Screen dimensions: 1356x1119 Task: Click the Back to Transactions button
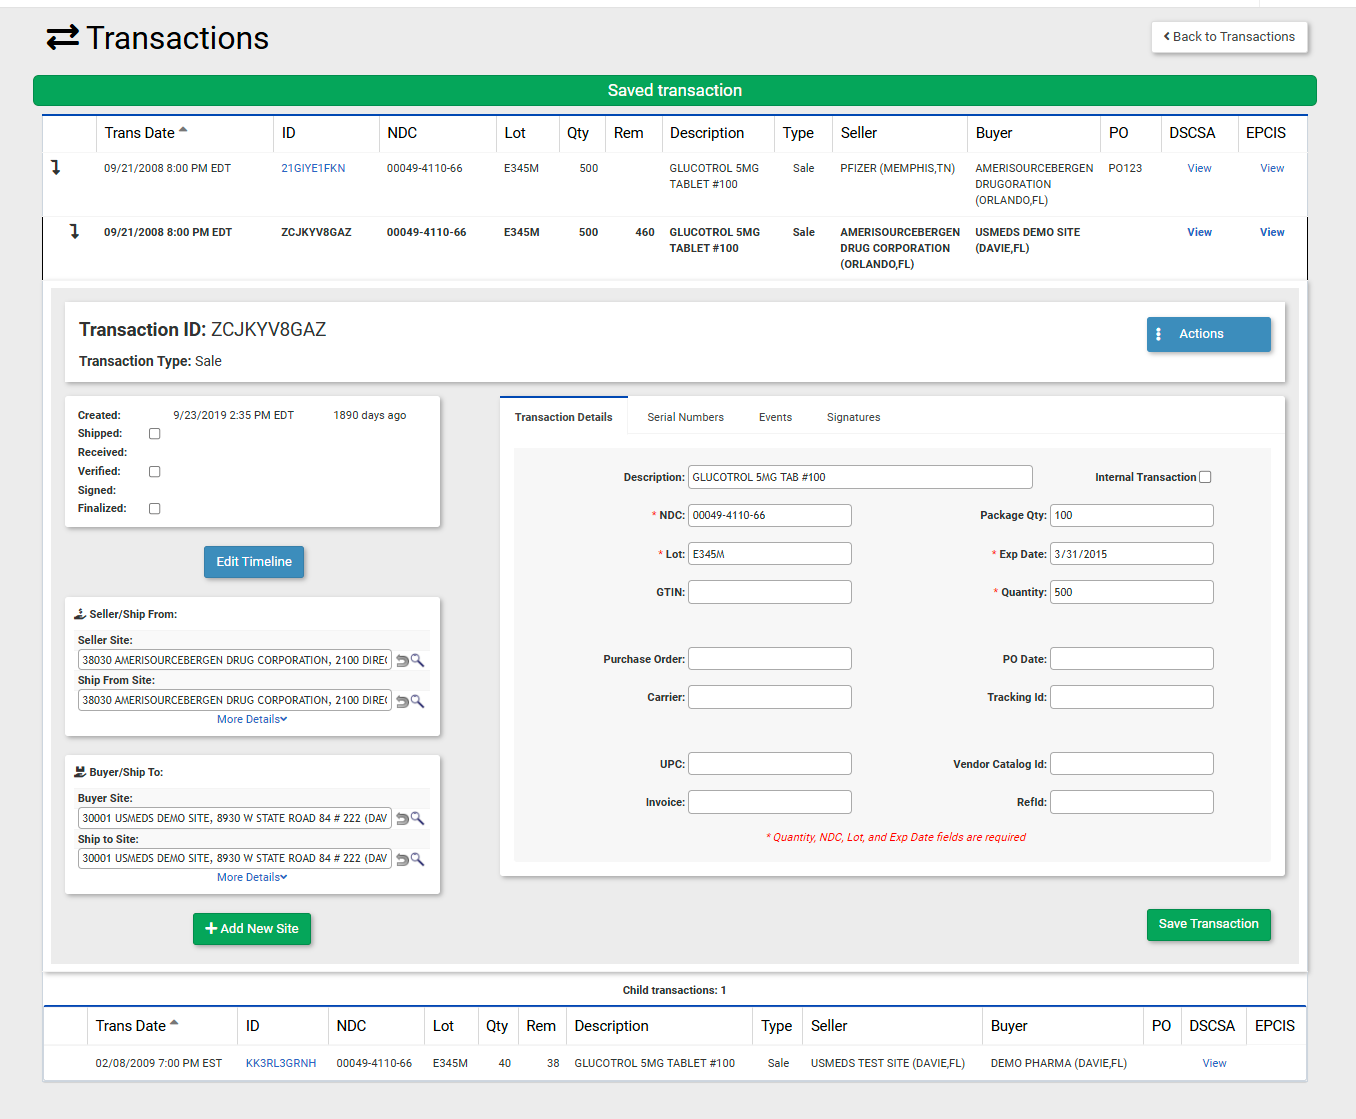point(1229,37)
